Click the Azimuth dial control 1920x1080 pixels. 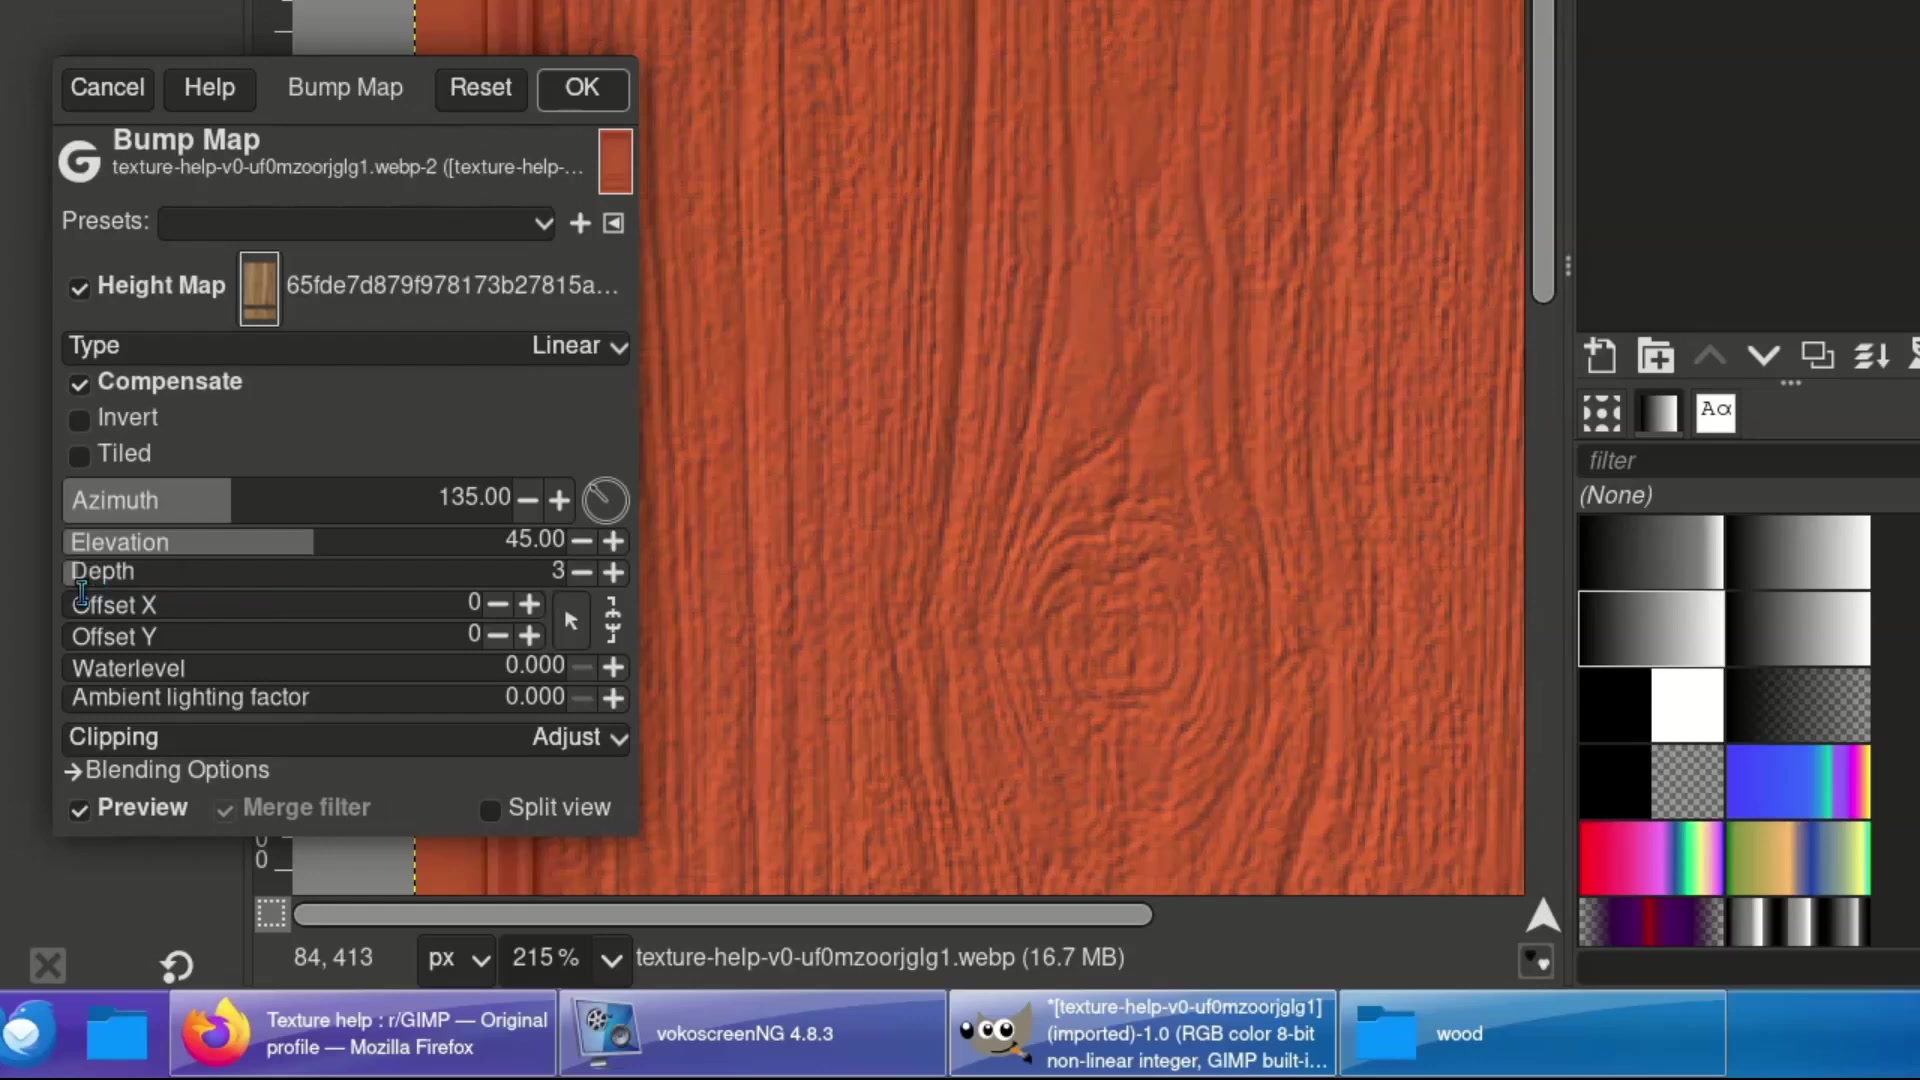pyautogui.click(x=605, y=500)
